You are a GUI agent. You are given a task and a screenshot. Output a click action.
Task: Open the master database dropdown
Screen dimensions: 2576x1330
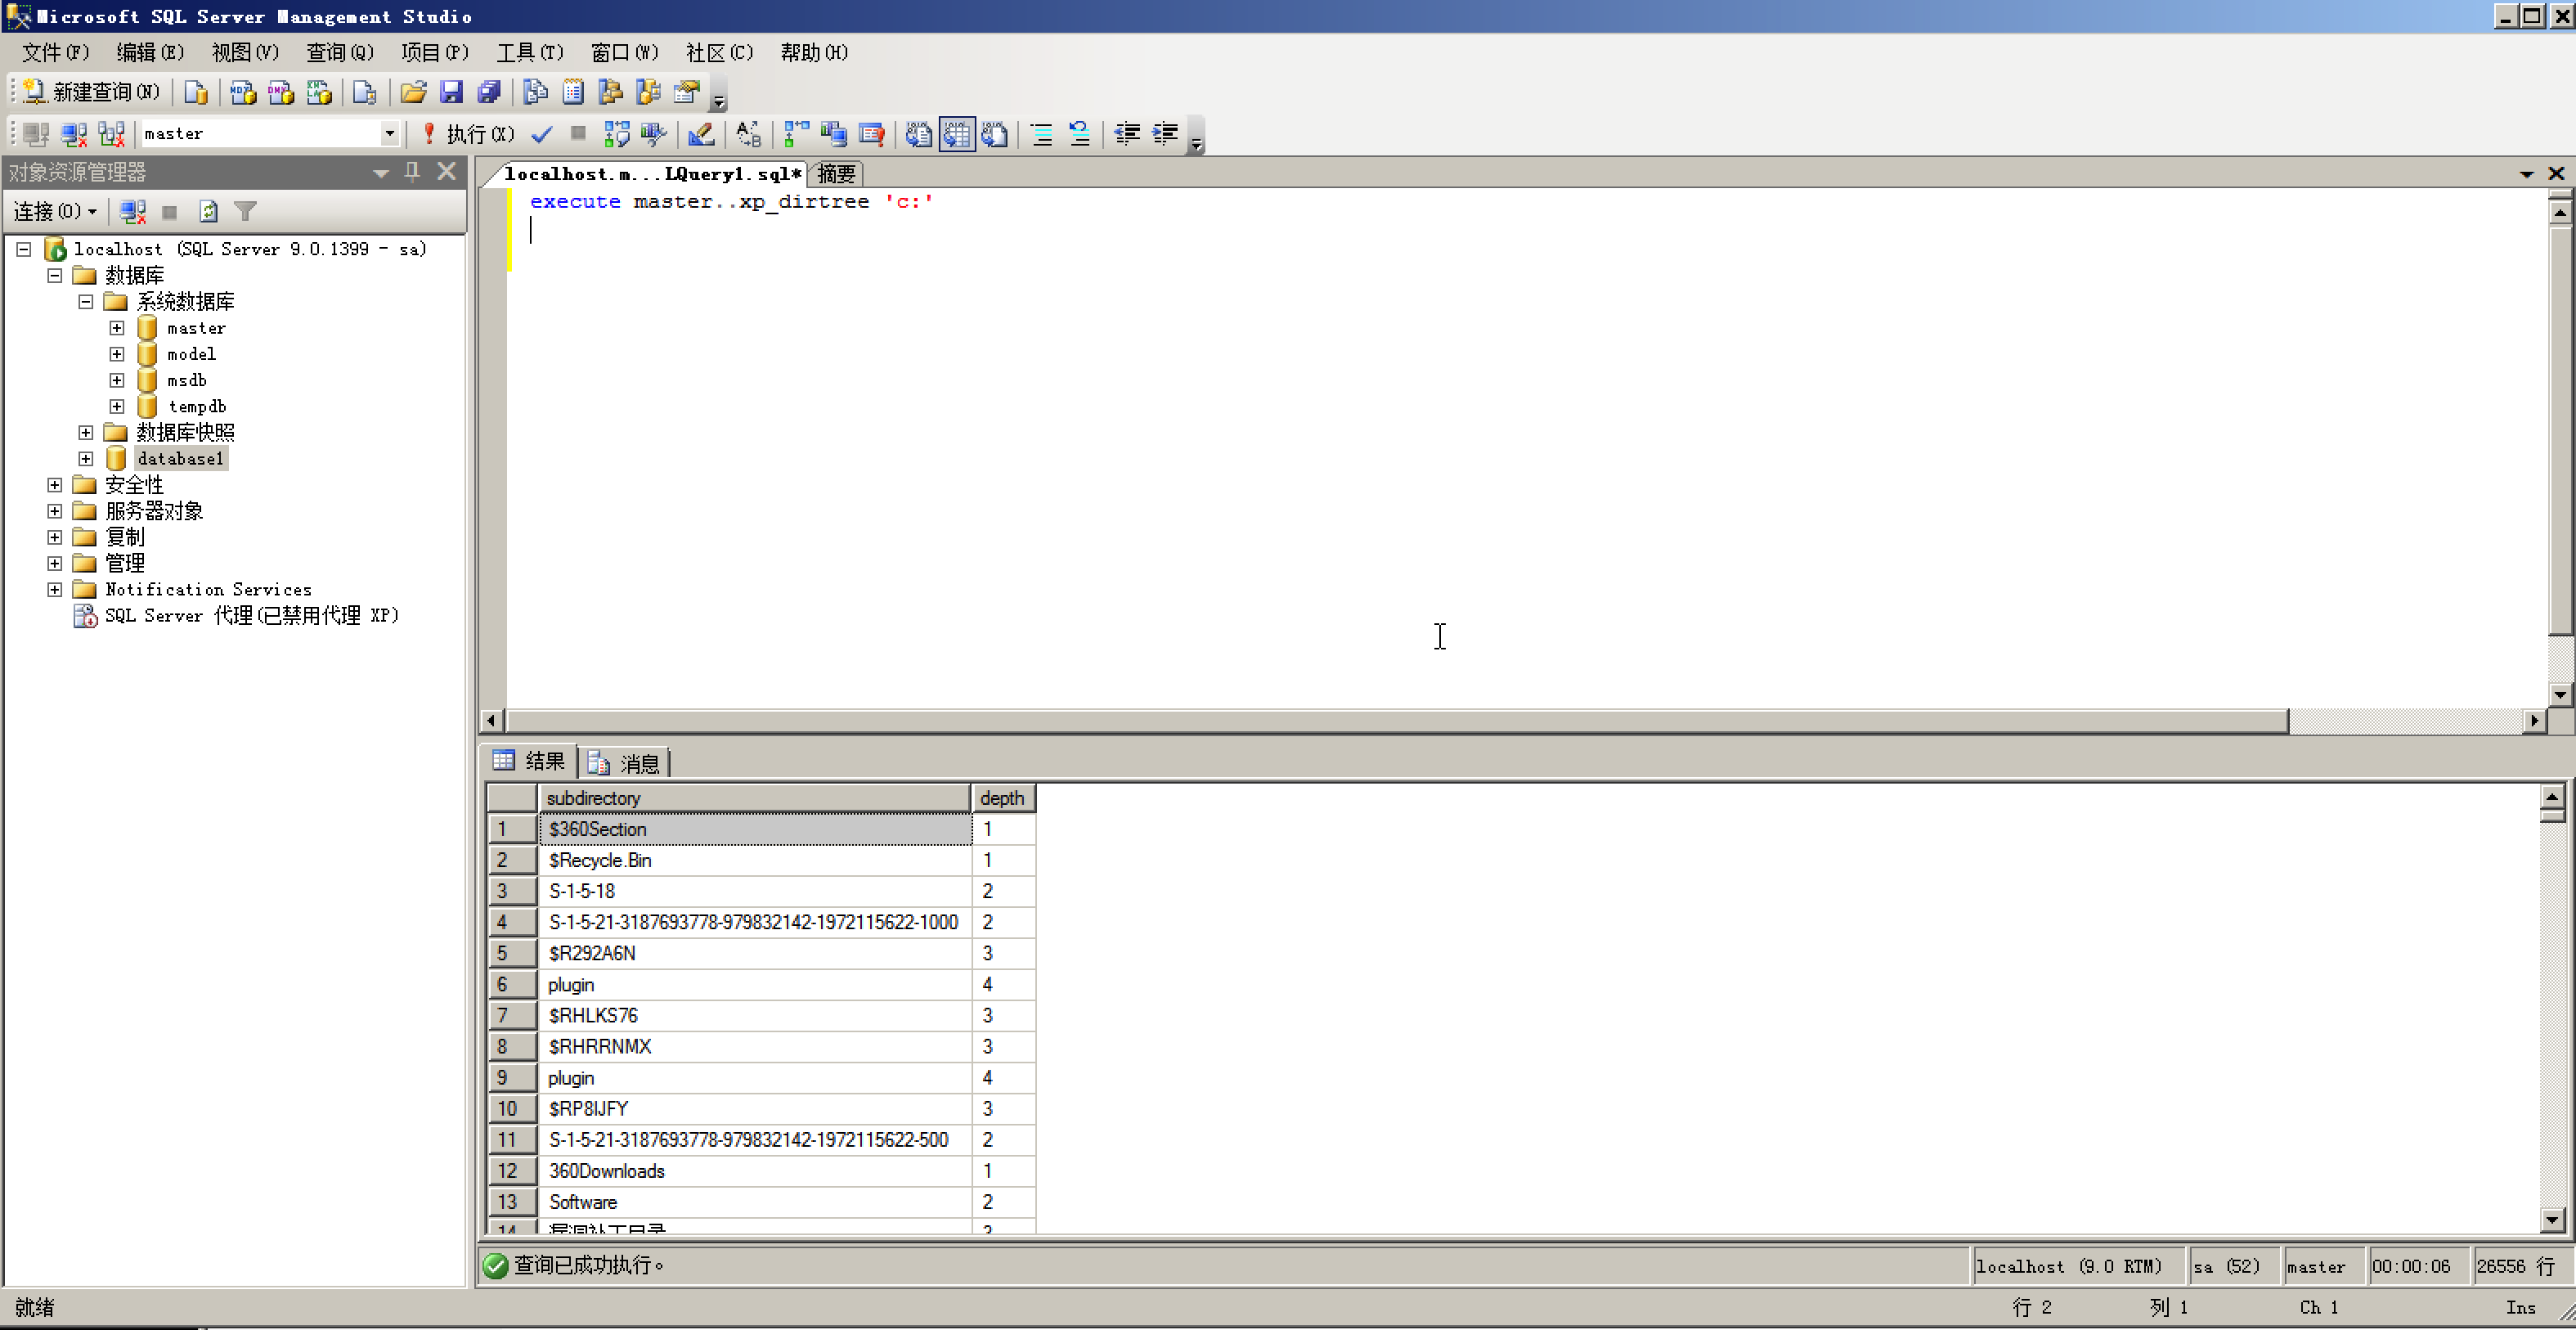(389, 134)
